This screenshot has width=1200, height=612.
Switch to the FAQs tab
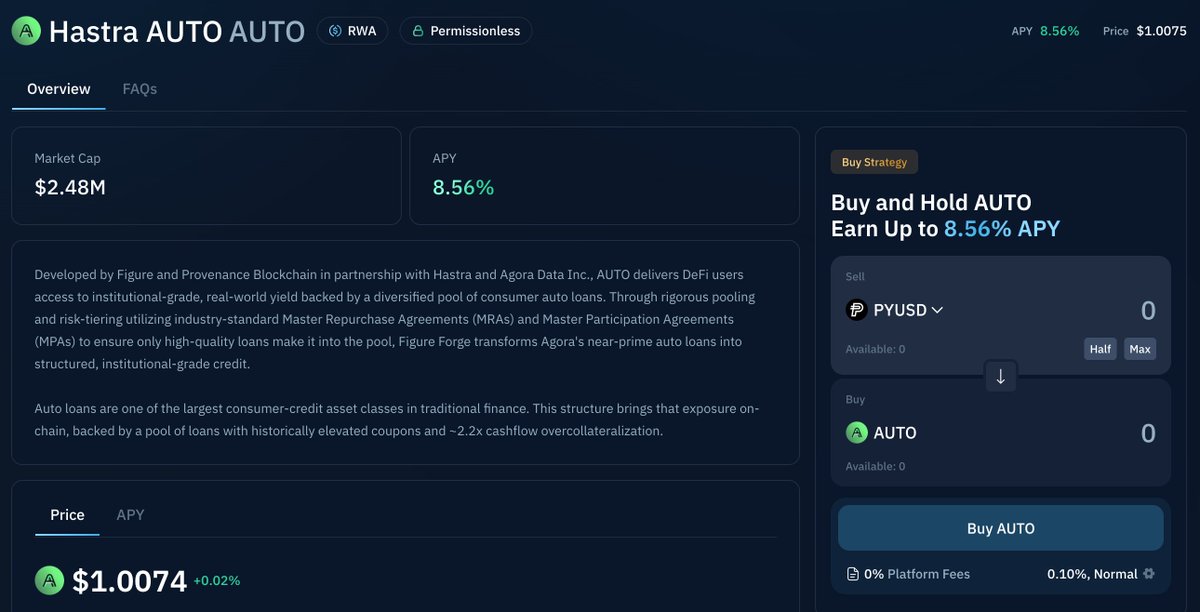click(140, 89)
